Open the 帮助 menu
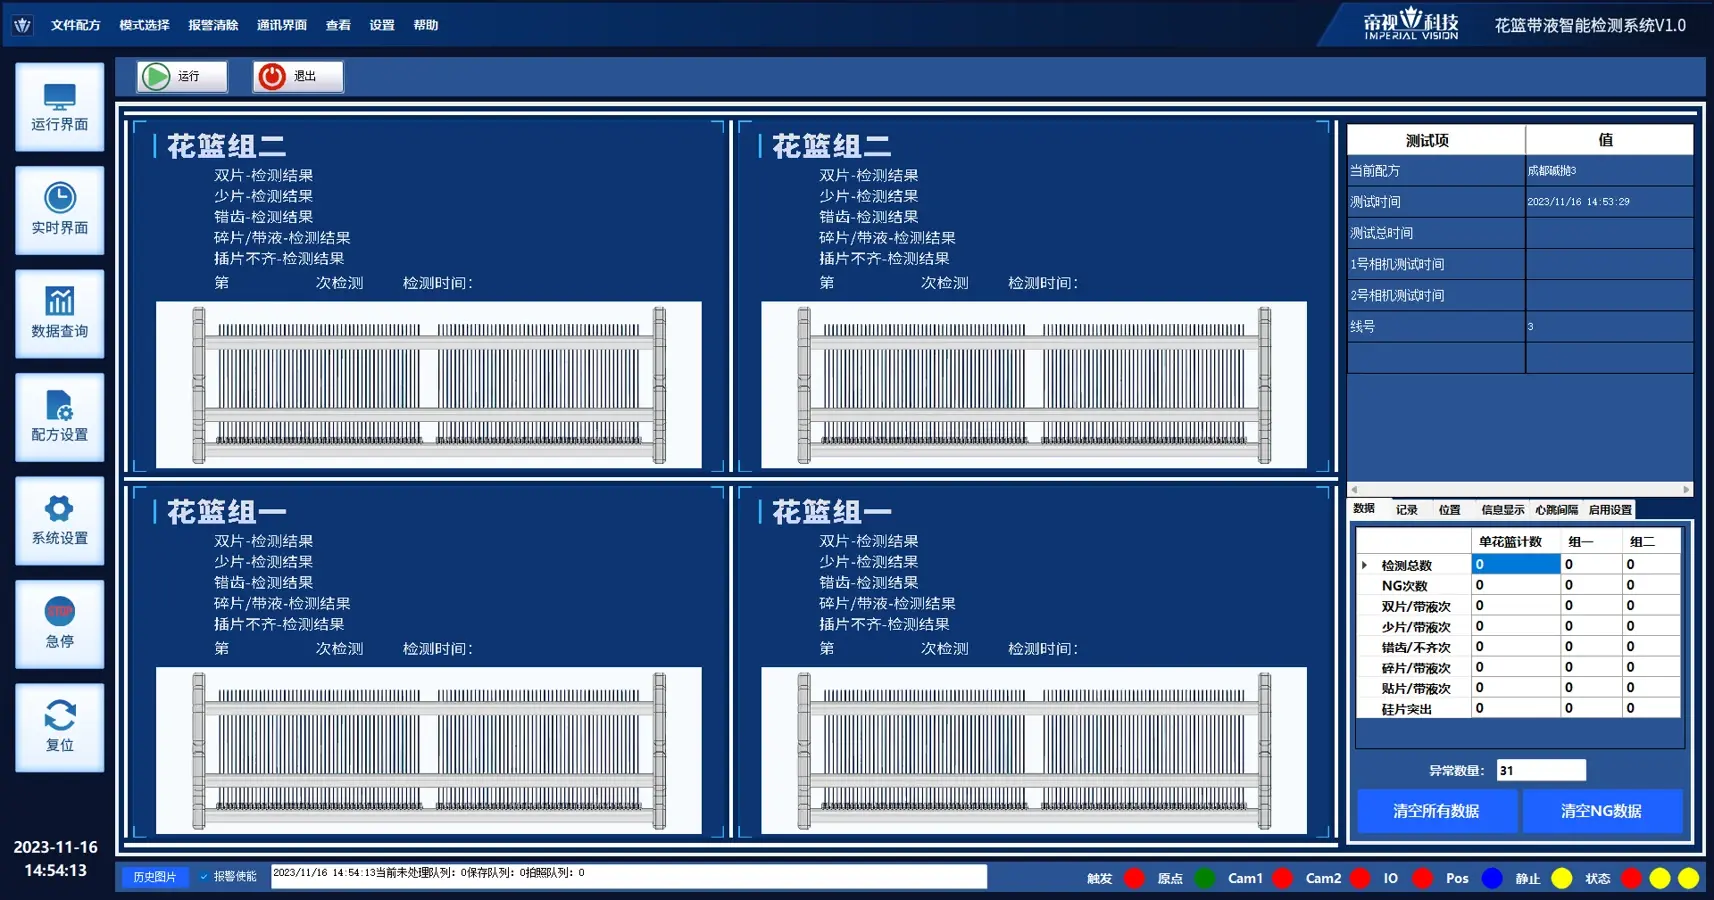This screenshot has width=1714, height=900. tap(426, 25)
